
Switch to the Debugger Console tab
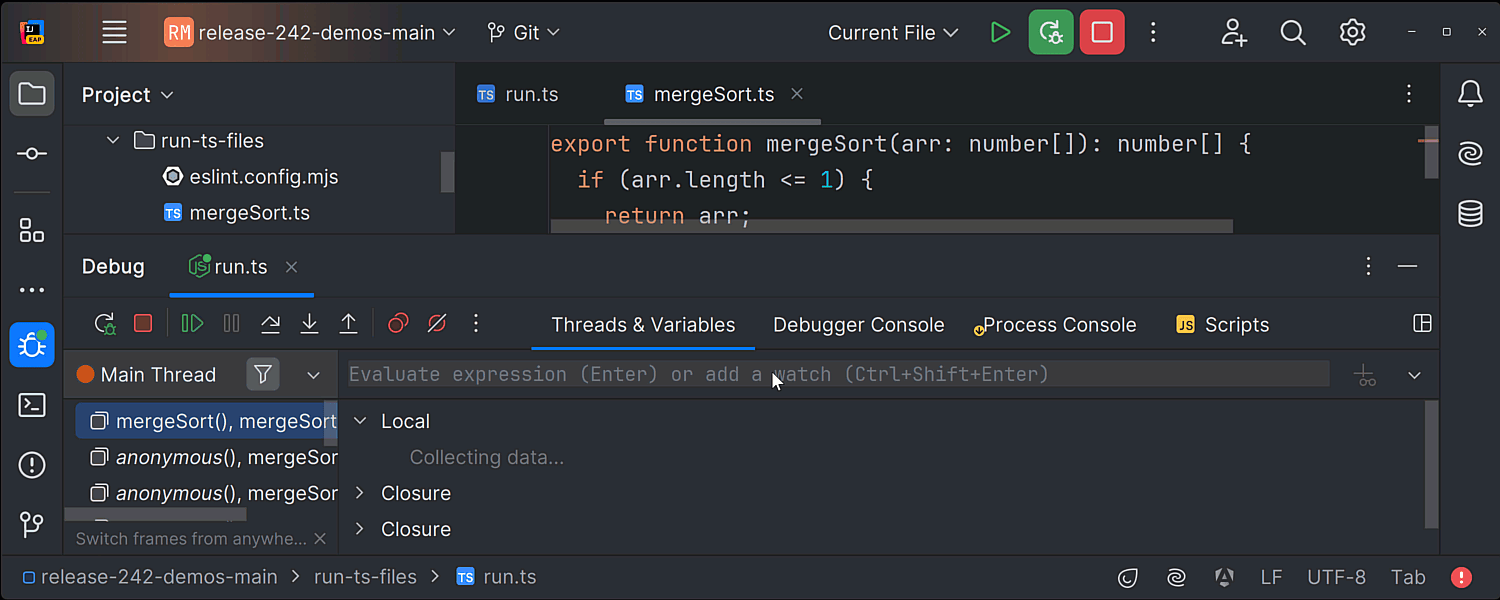coord(858,325)
